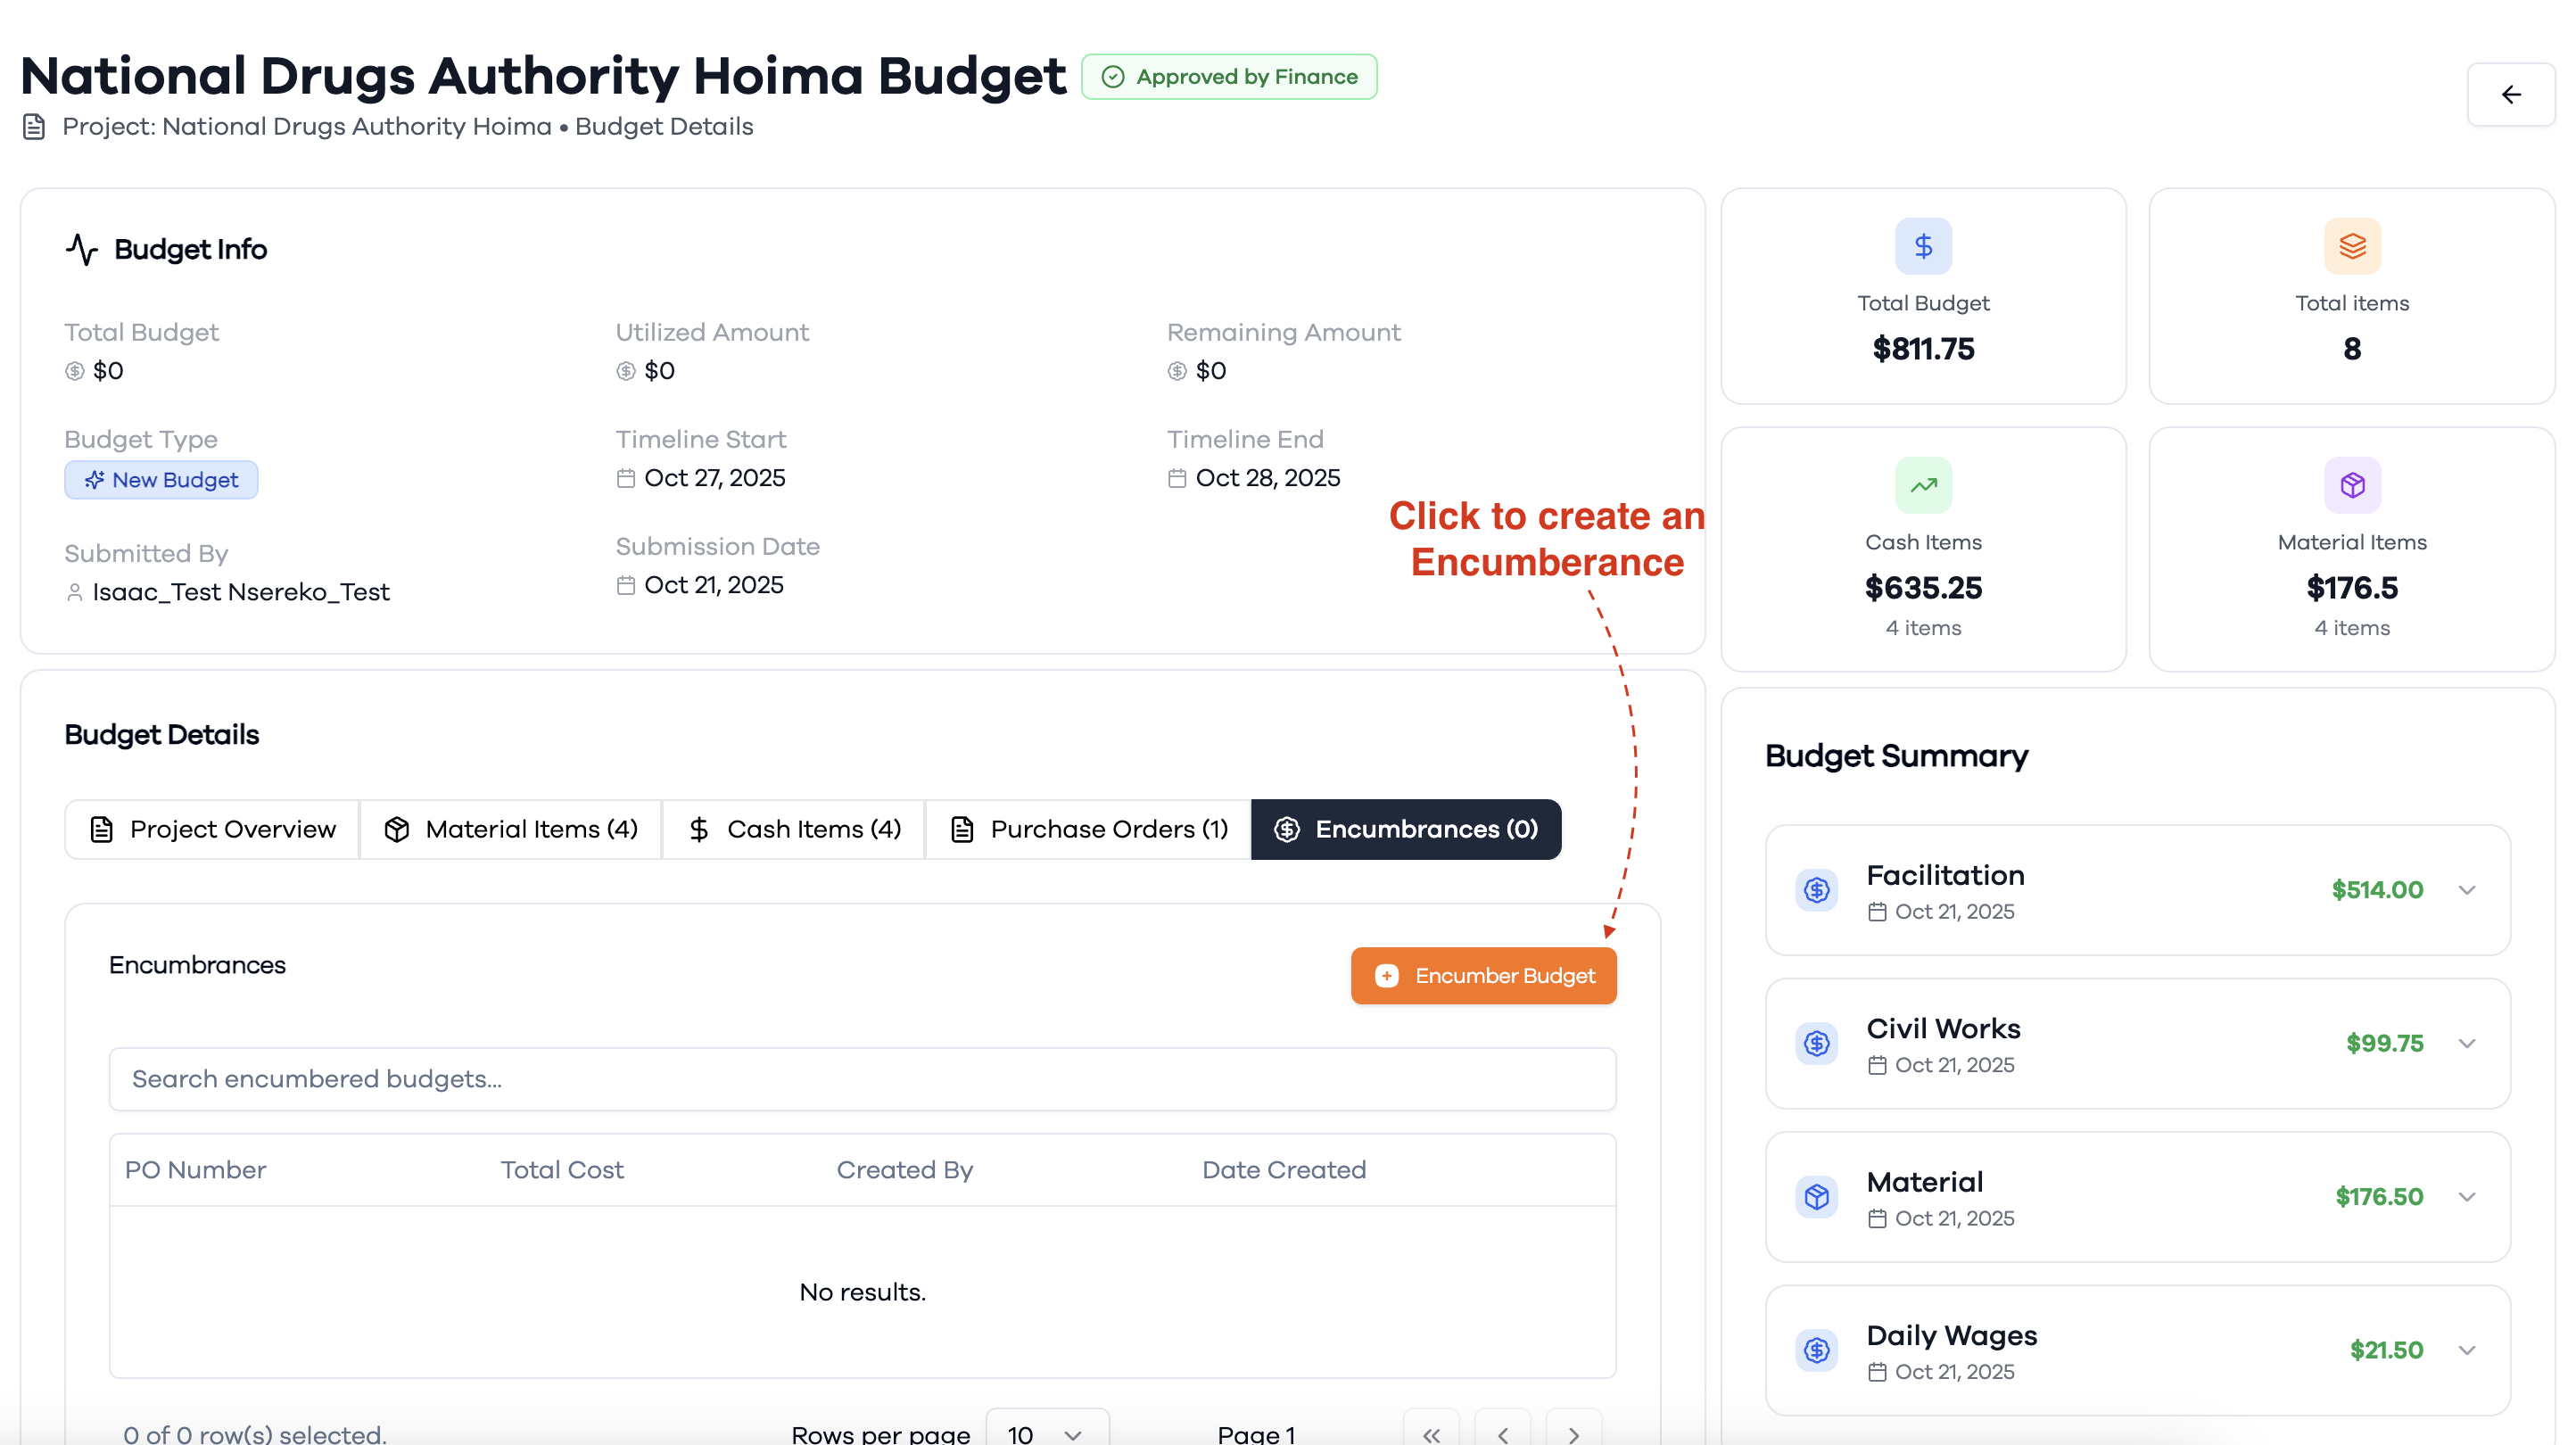This screenshot has height=1445, width=2576.
Task: Switch to the Project Overview tab
Action: (x=212, y=829)
